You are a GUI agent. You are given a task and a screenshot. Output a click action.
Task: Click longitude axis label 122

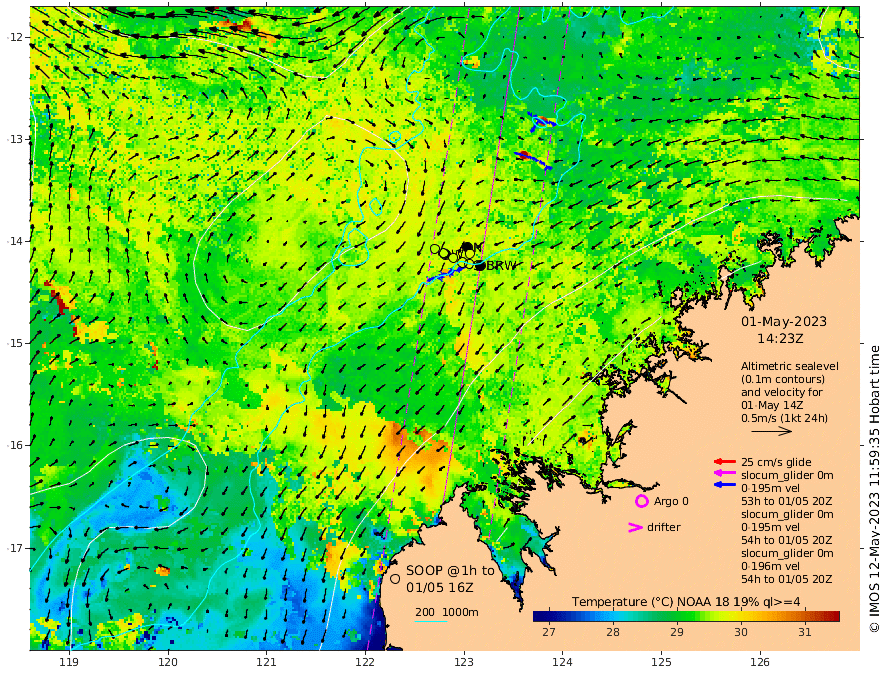[x=365, y=663]
